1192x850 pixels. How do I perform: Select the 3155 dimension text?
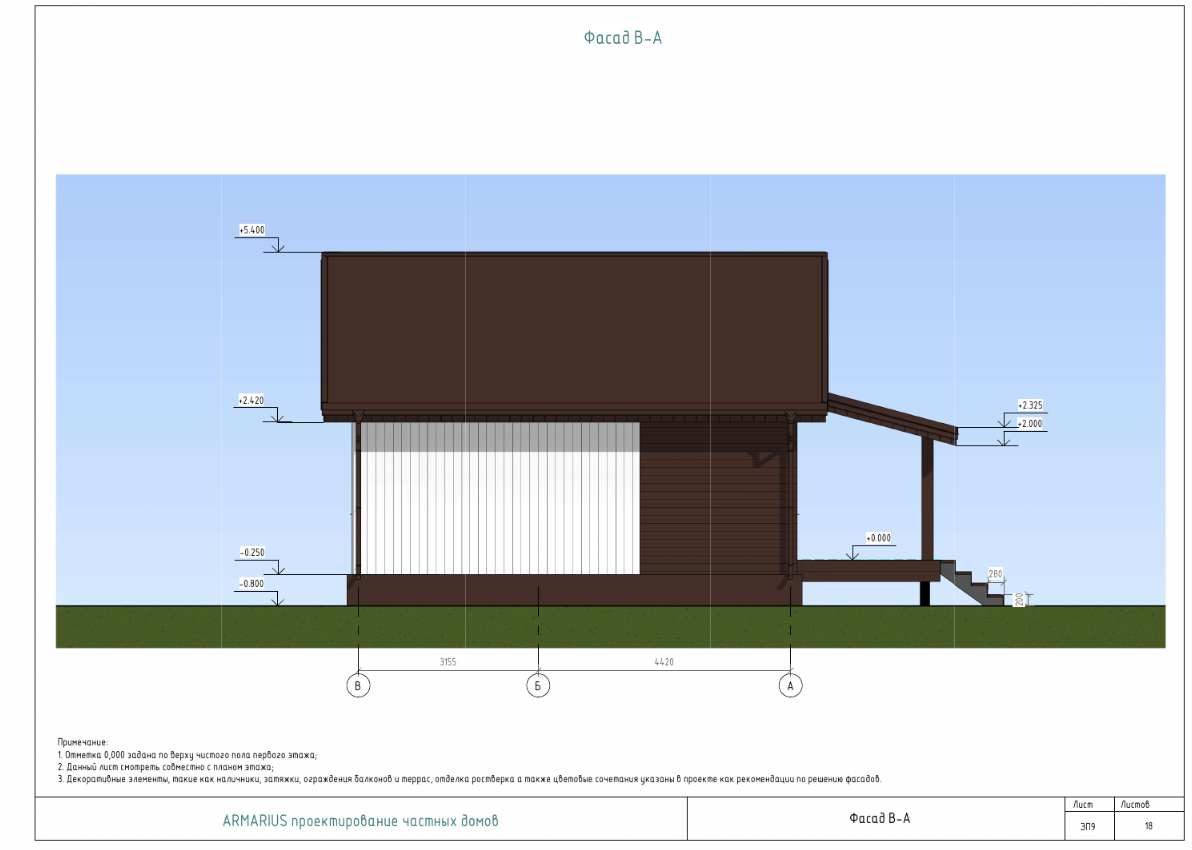tap(447, 662)
